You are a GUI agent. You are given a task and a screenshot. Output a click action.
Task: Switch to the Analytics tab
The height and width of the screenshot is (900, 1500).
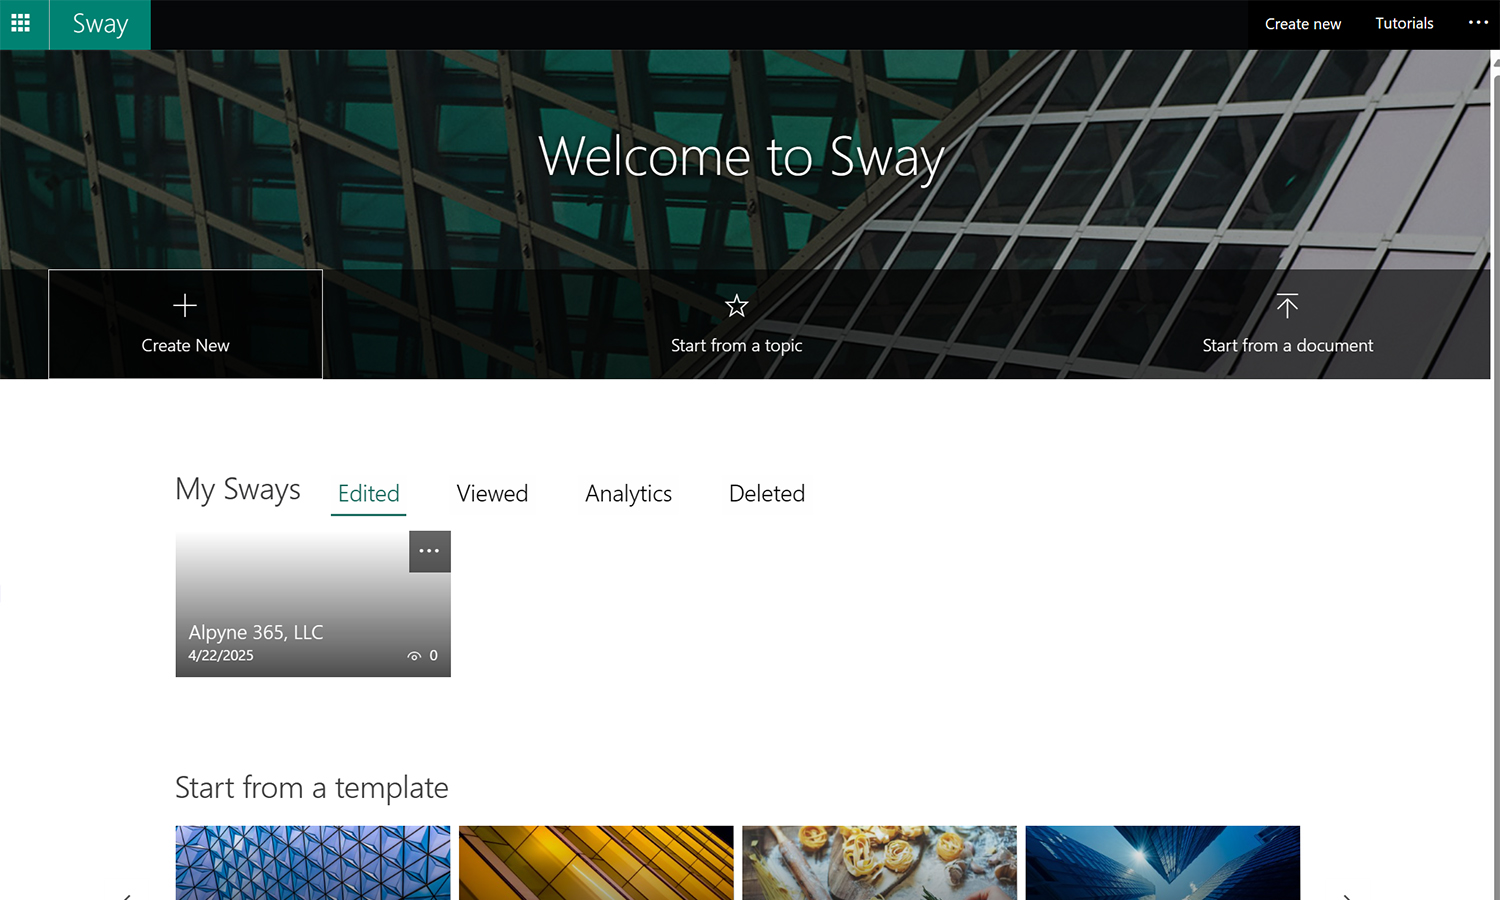(x=628, y=493)
